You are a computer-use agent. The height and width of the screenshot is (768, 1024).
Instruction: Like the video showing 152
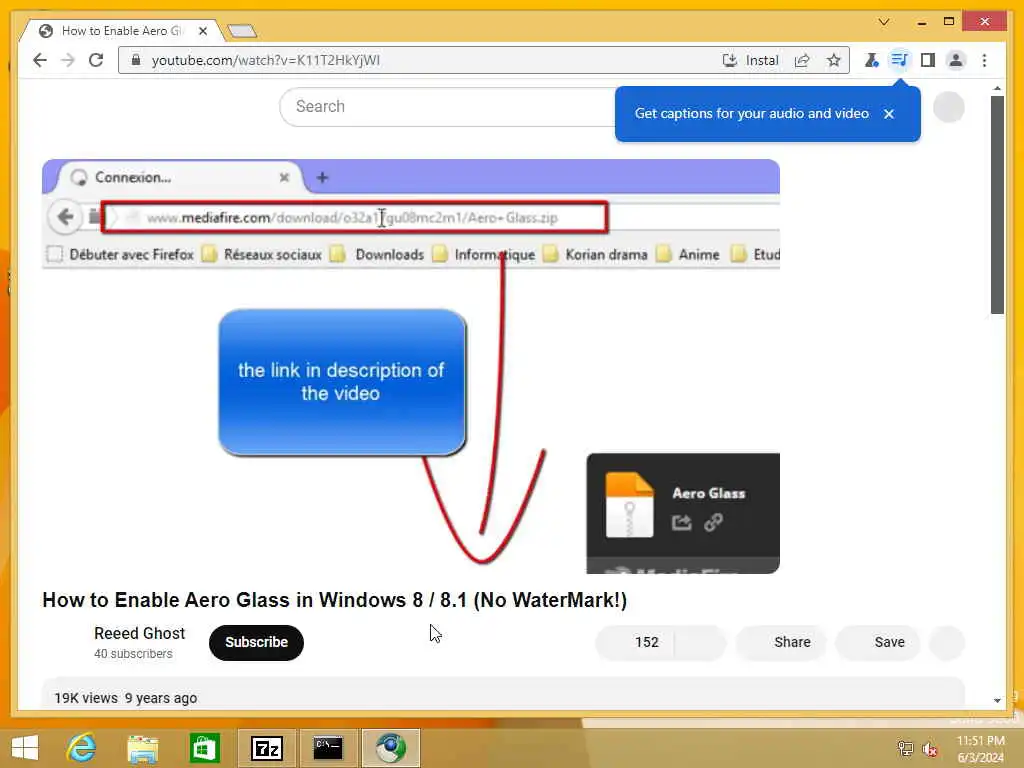coord(635,642)
